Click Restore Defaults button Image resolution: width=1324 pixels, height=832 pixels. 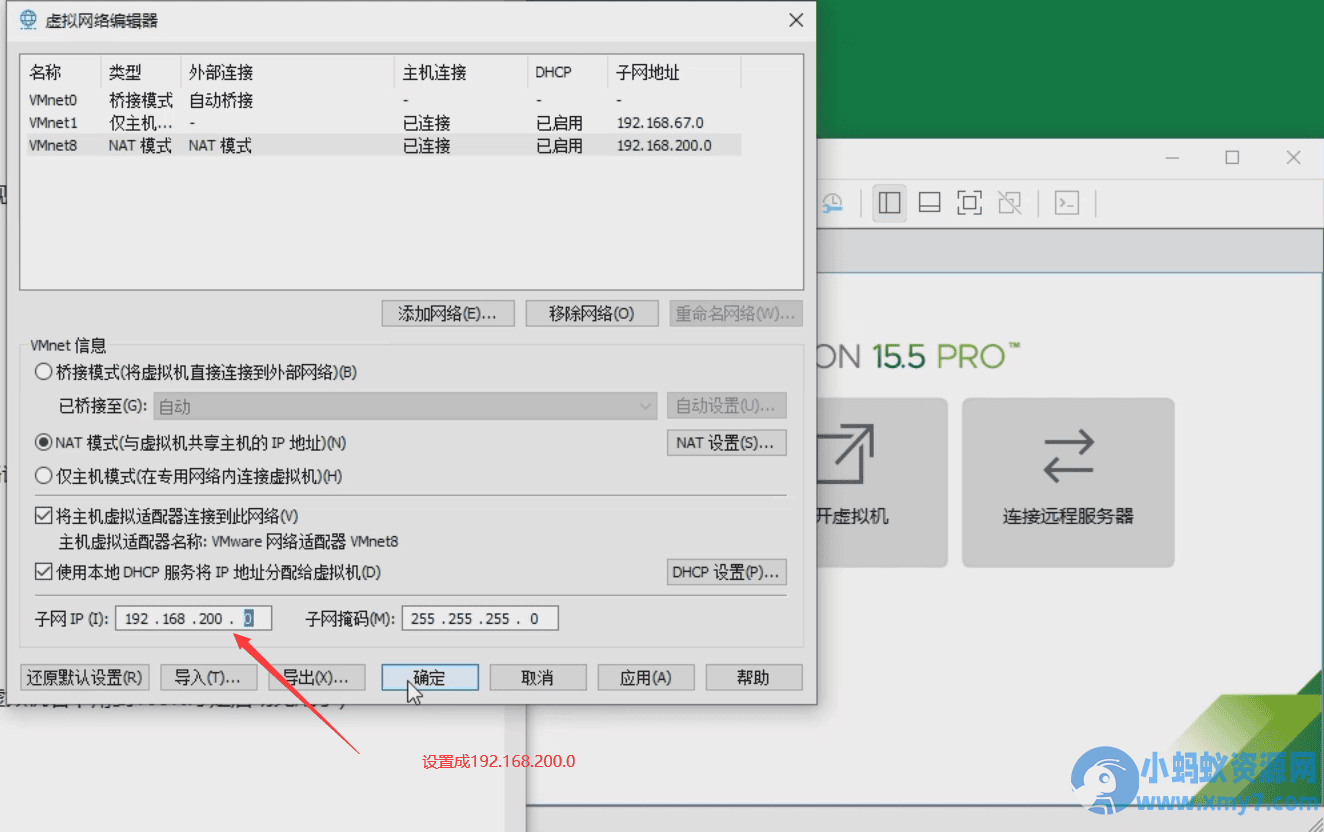point(85,677)
